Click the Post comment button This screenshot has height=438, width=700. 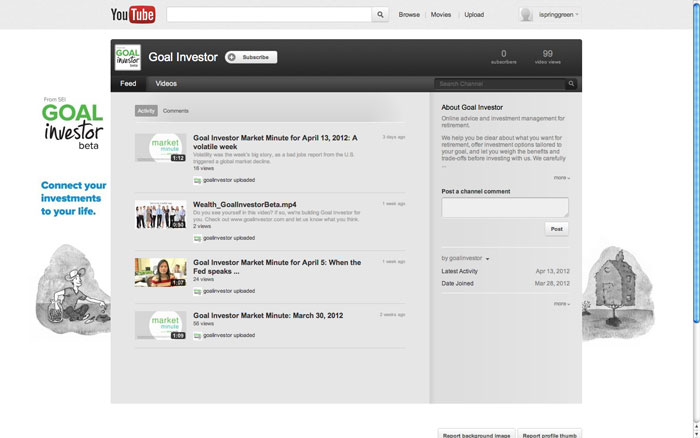tap(556, 229)
